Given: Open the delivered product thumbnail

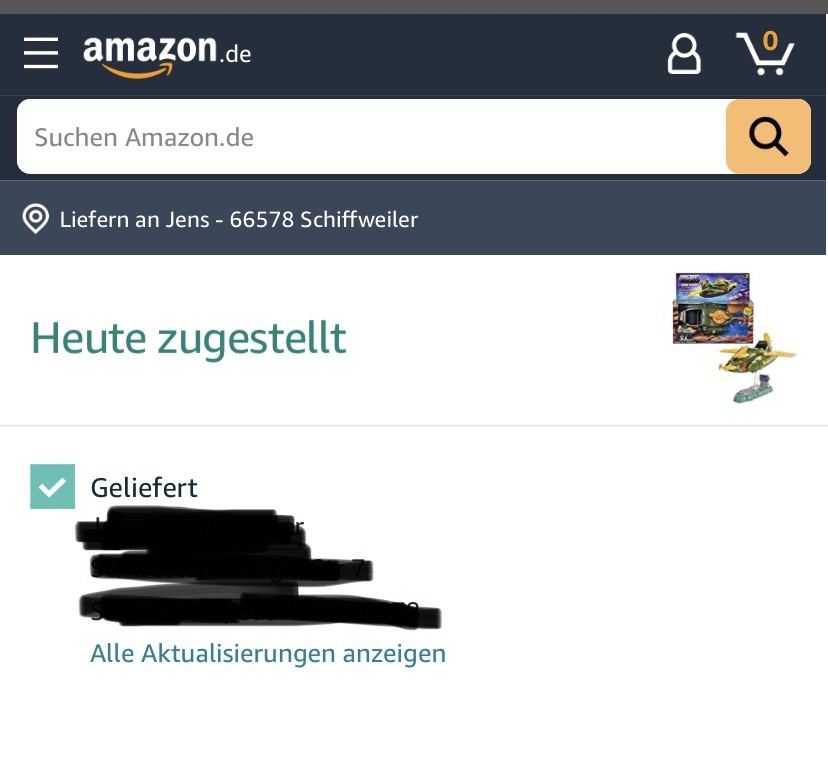Looking at the screenshot, I should [x=734, y=338].
